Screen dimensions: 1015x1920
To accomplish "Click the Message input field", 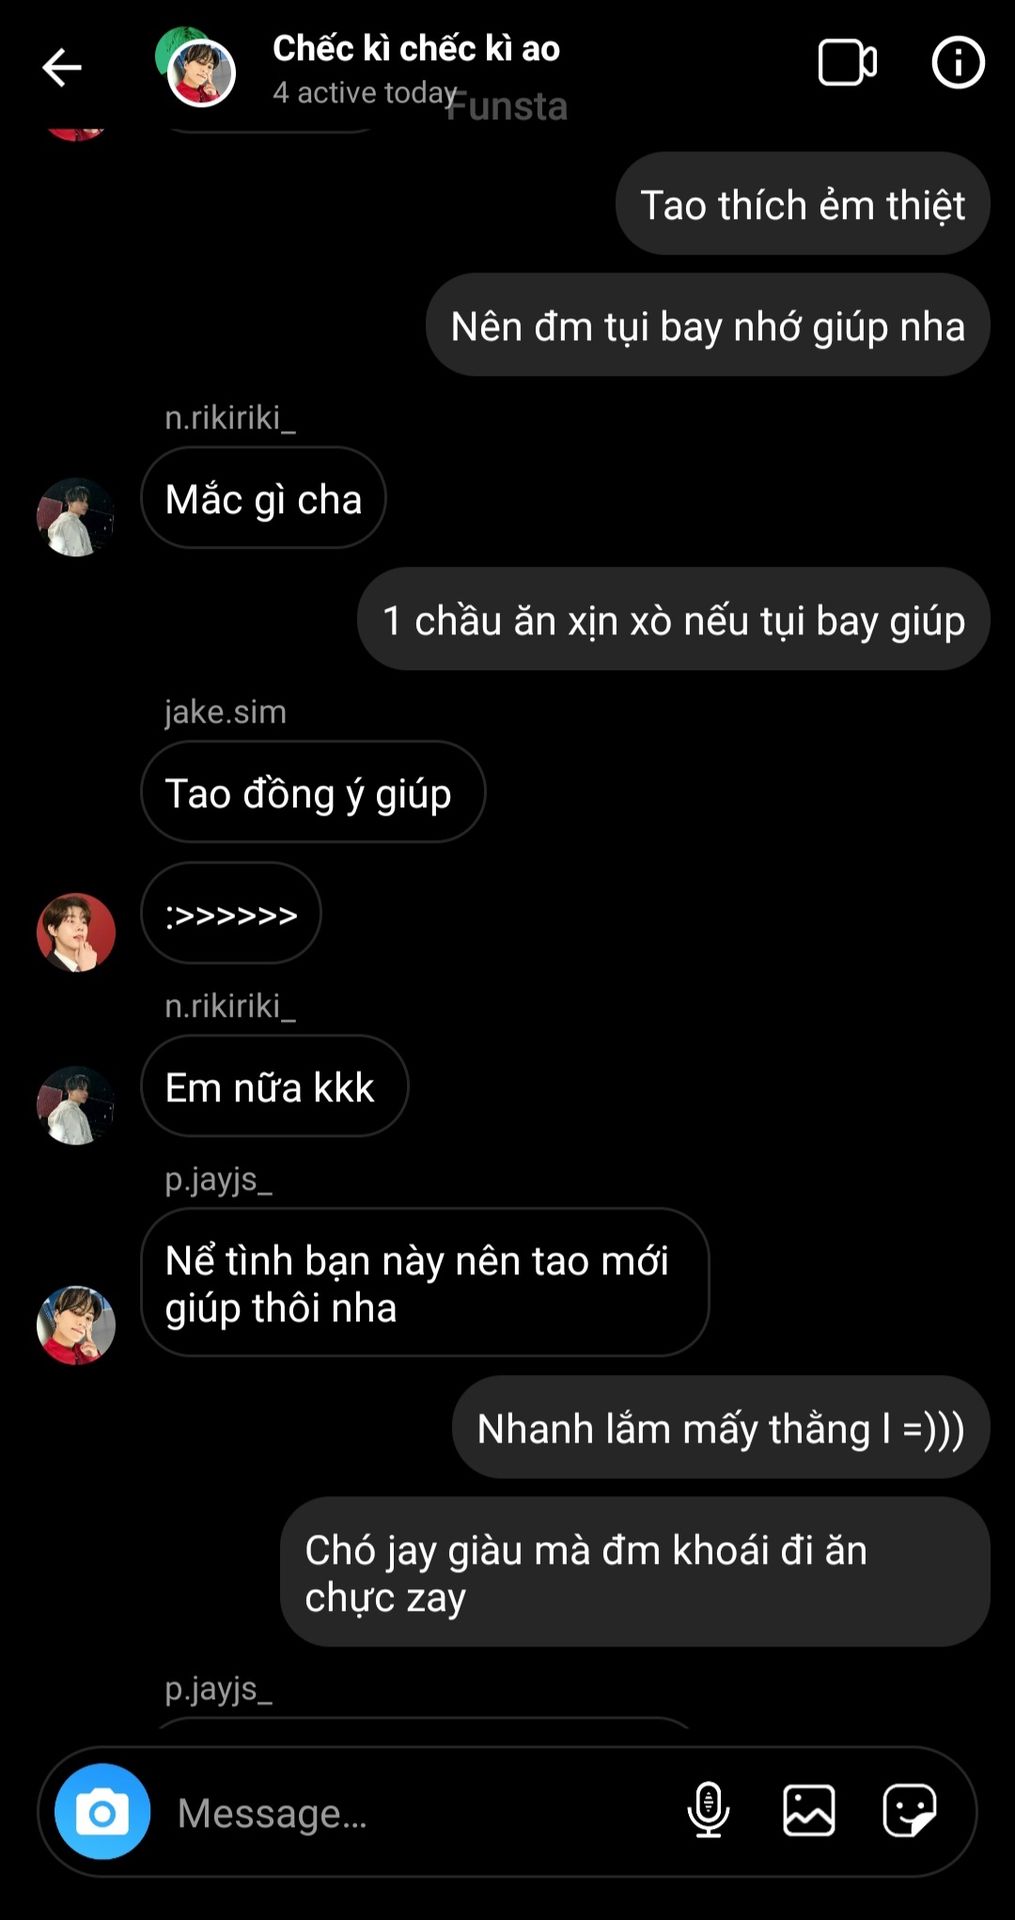I will pos(420,1812).
